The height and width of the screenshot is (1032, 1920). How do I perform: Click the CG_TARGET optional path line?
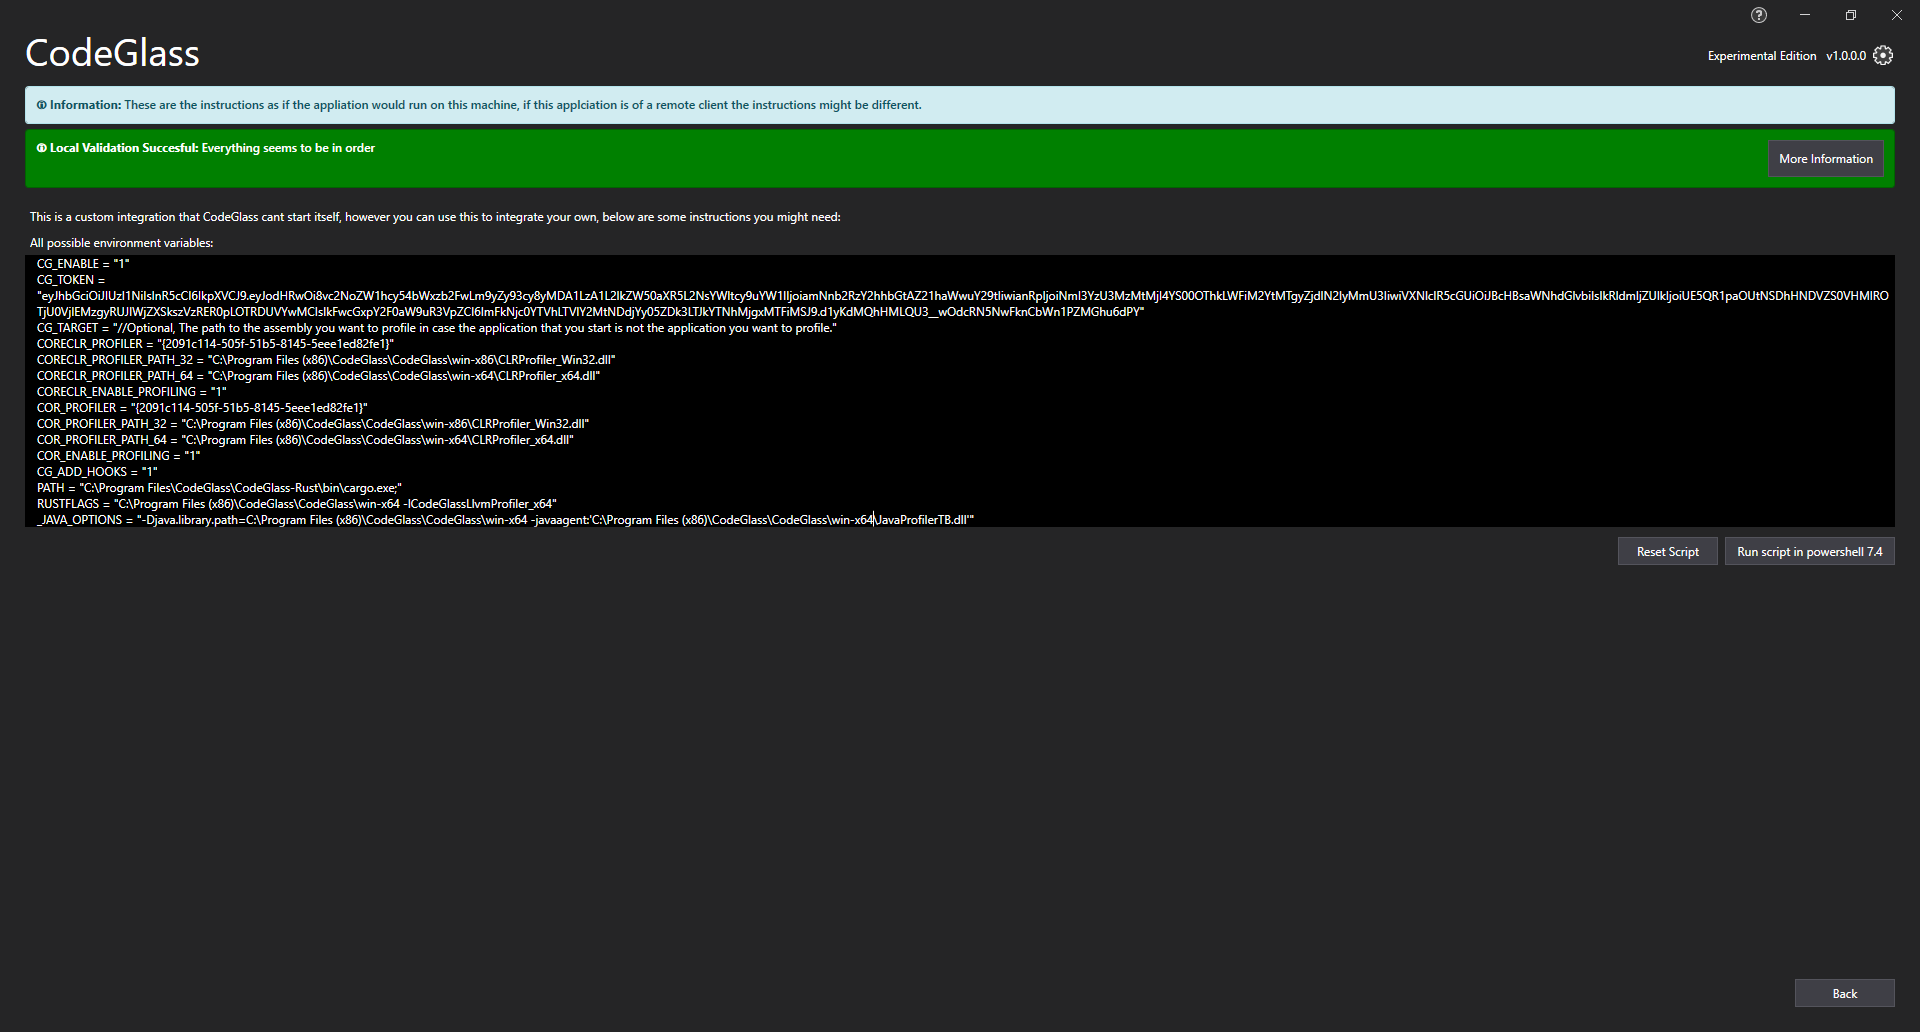[x=437, y=328]
